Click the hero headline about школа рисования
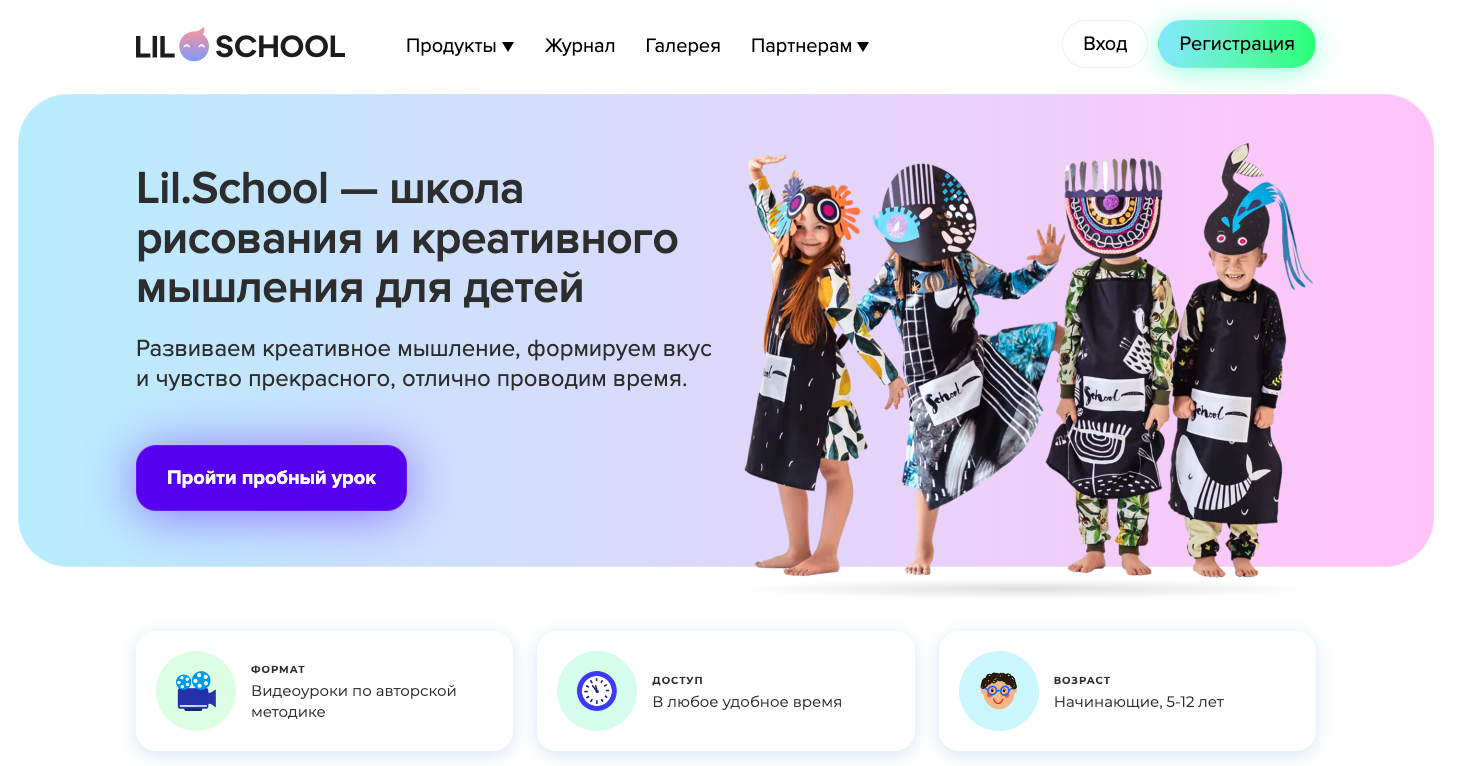This screenshot has width=1478, height=766. (408, 238)
